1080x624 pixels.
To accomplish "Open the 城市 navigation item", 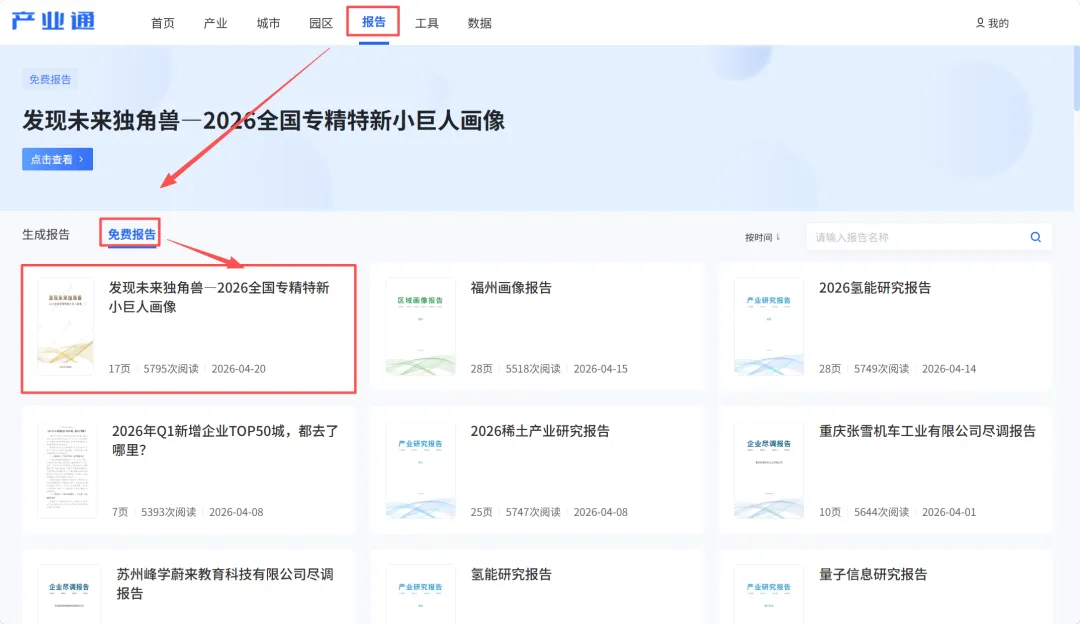I will tap(268, 23).
